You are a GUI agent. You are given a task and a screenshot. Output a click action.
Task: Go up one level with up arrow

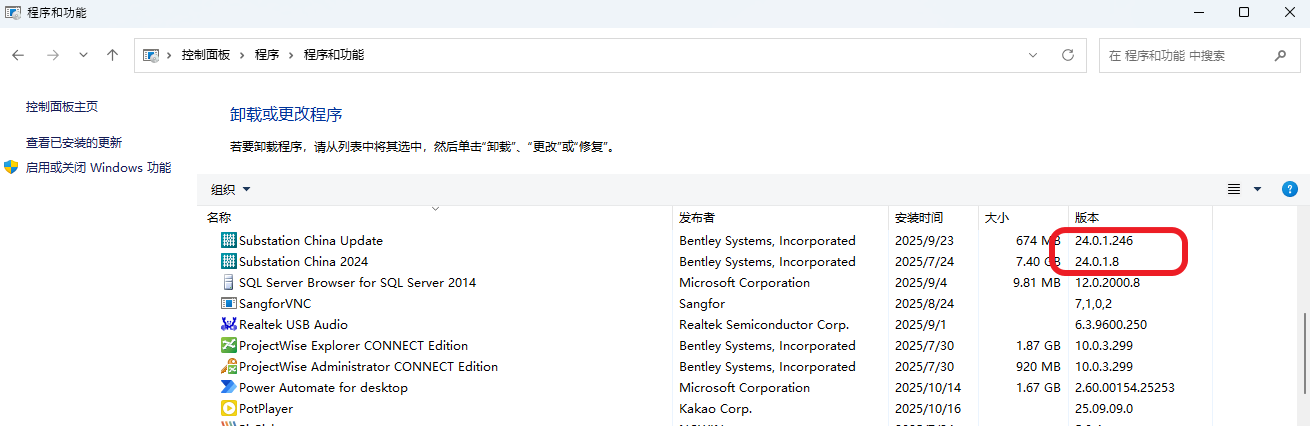[x=113, y=55]
